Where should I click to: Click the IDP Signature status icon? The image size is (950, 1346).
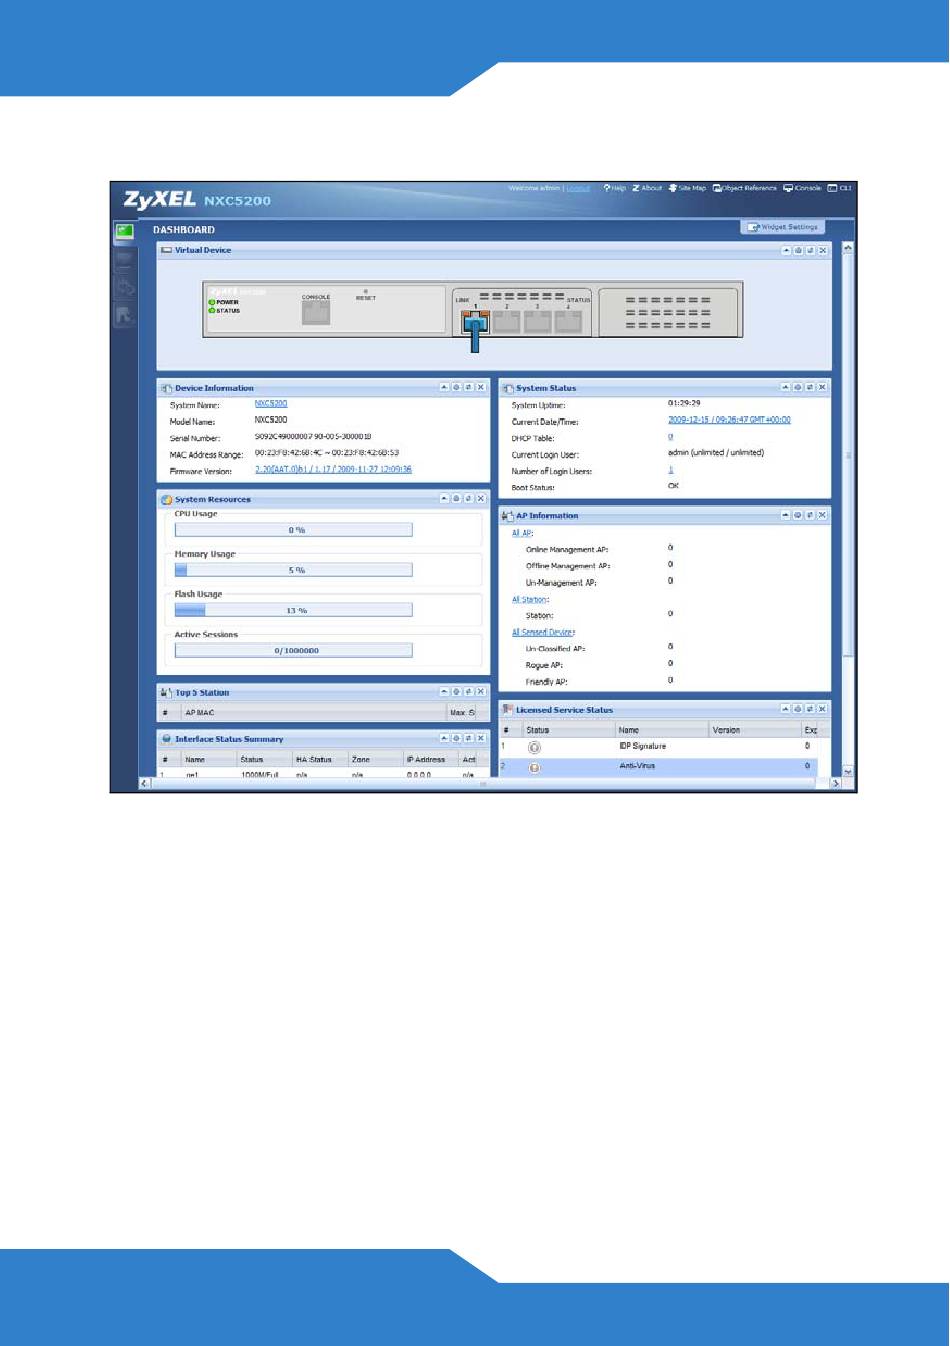pyautogui.click(x=534, y=747)
